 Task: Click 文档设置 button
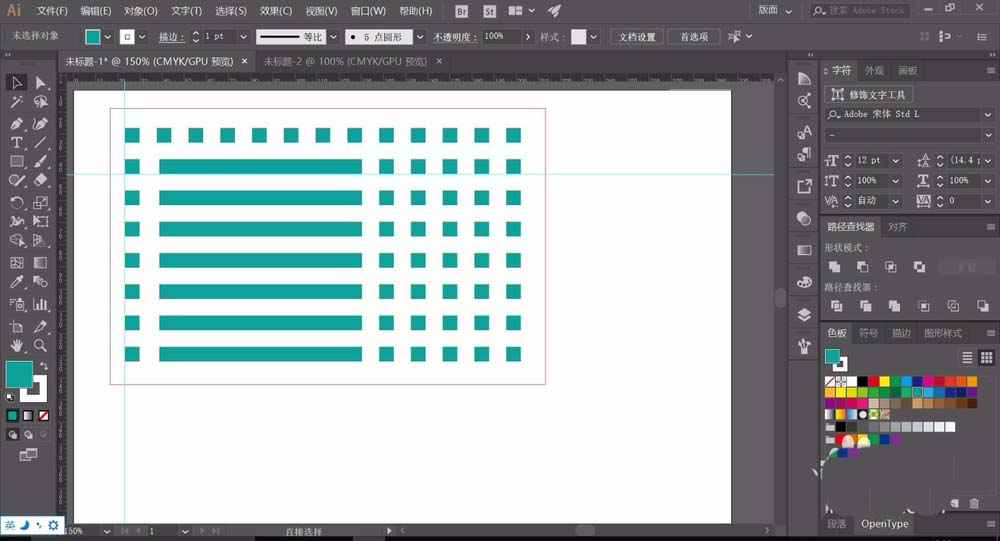coord(636,37)
